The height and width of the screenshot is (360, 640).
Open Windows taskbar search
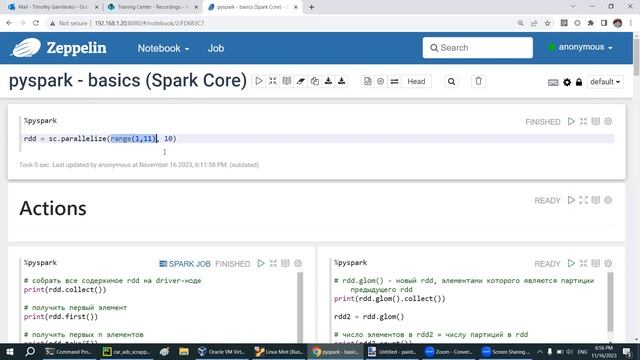point(30,351)
